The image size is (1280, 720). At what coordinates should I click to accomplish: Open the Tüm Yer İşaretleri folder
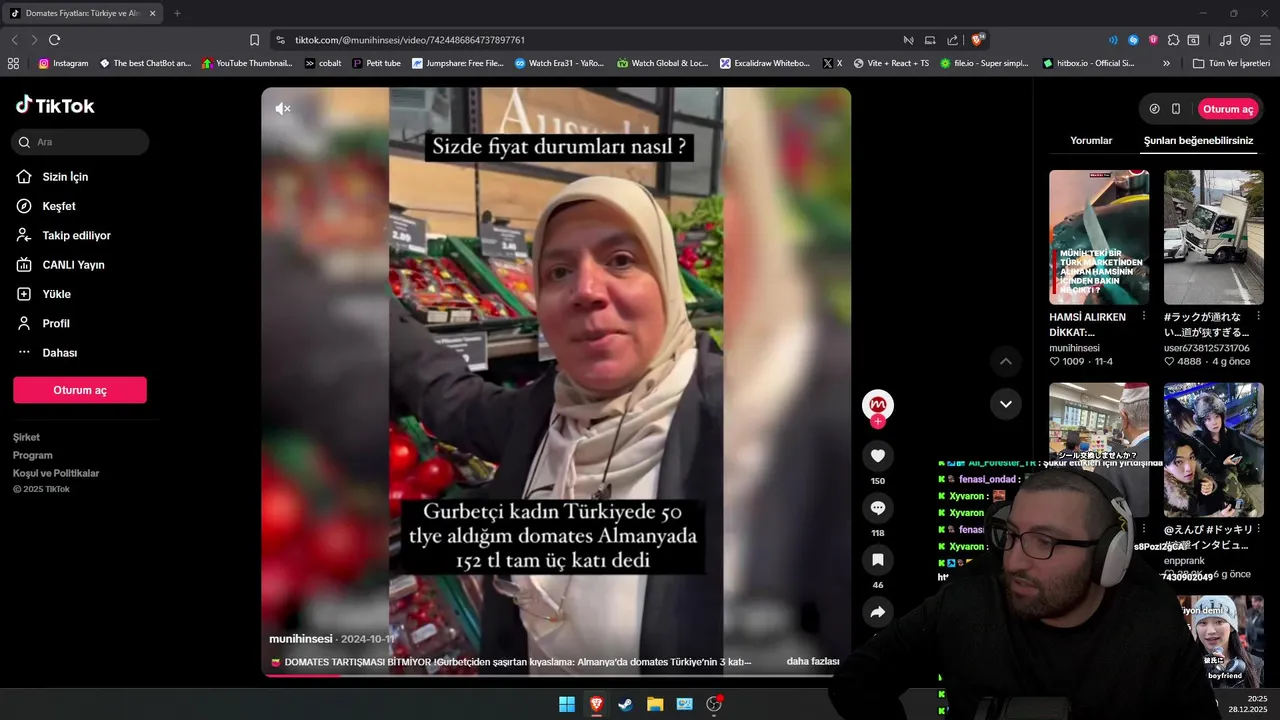[1231, 63]
